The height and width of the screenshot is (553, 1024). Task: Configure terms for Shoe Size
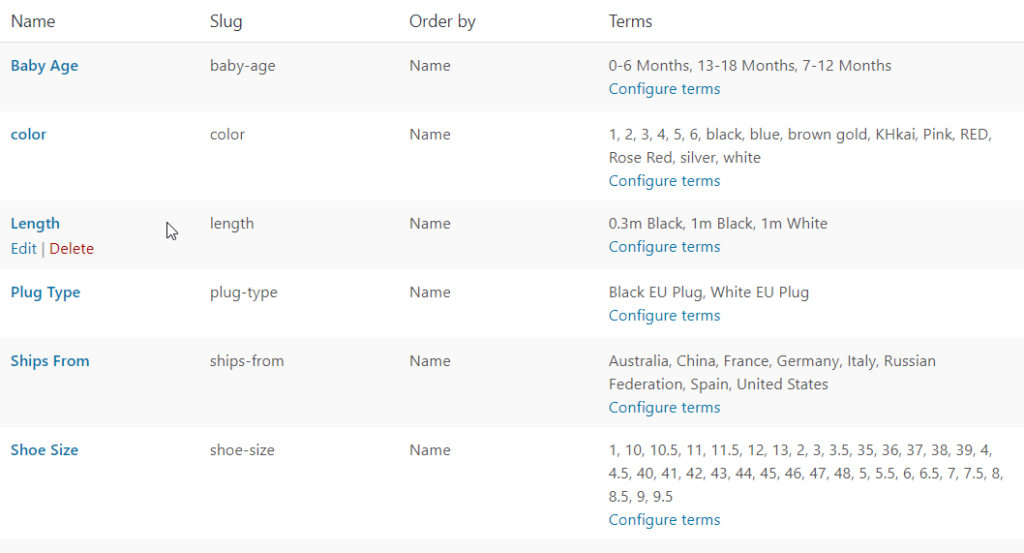[x=664, y=520]
